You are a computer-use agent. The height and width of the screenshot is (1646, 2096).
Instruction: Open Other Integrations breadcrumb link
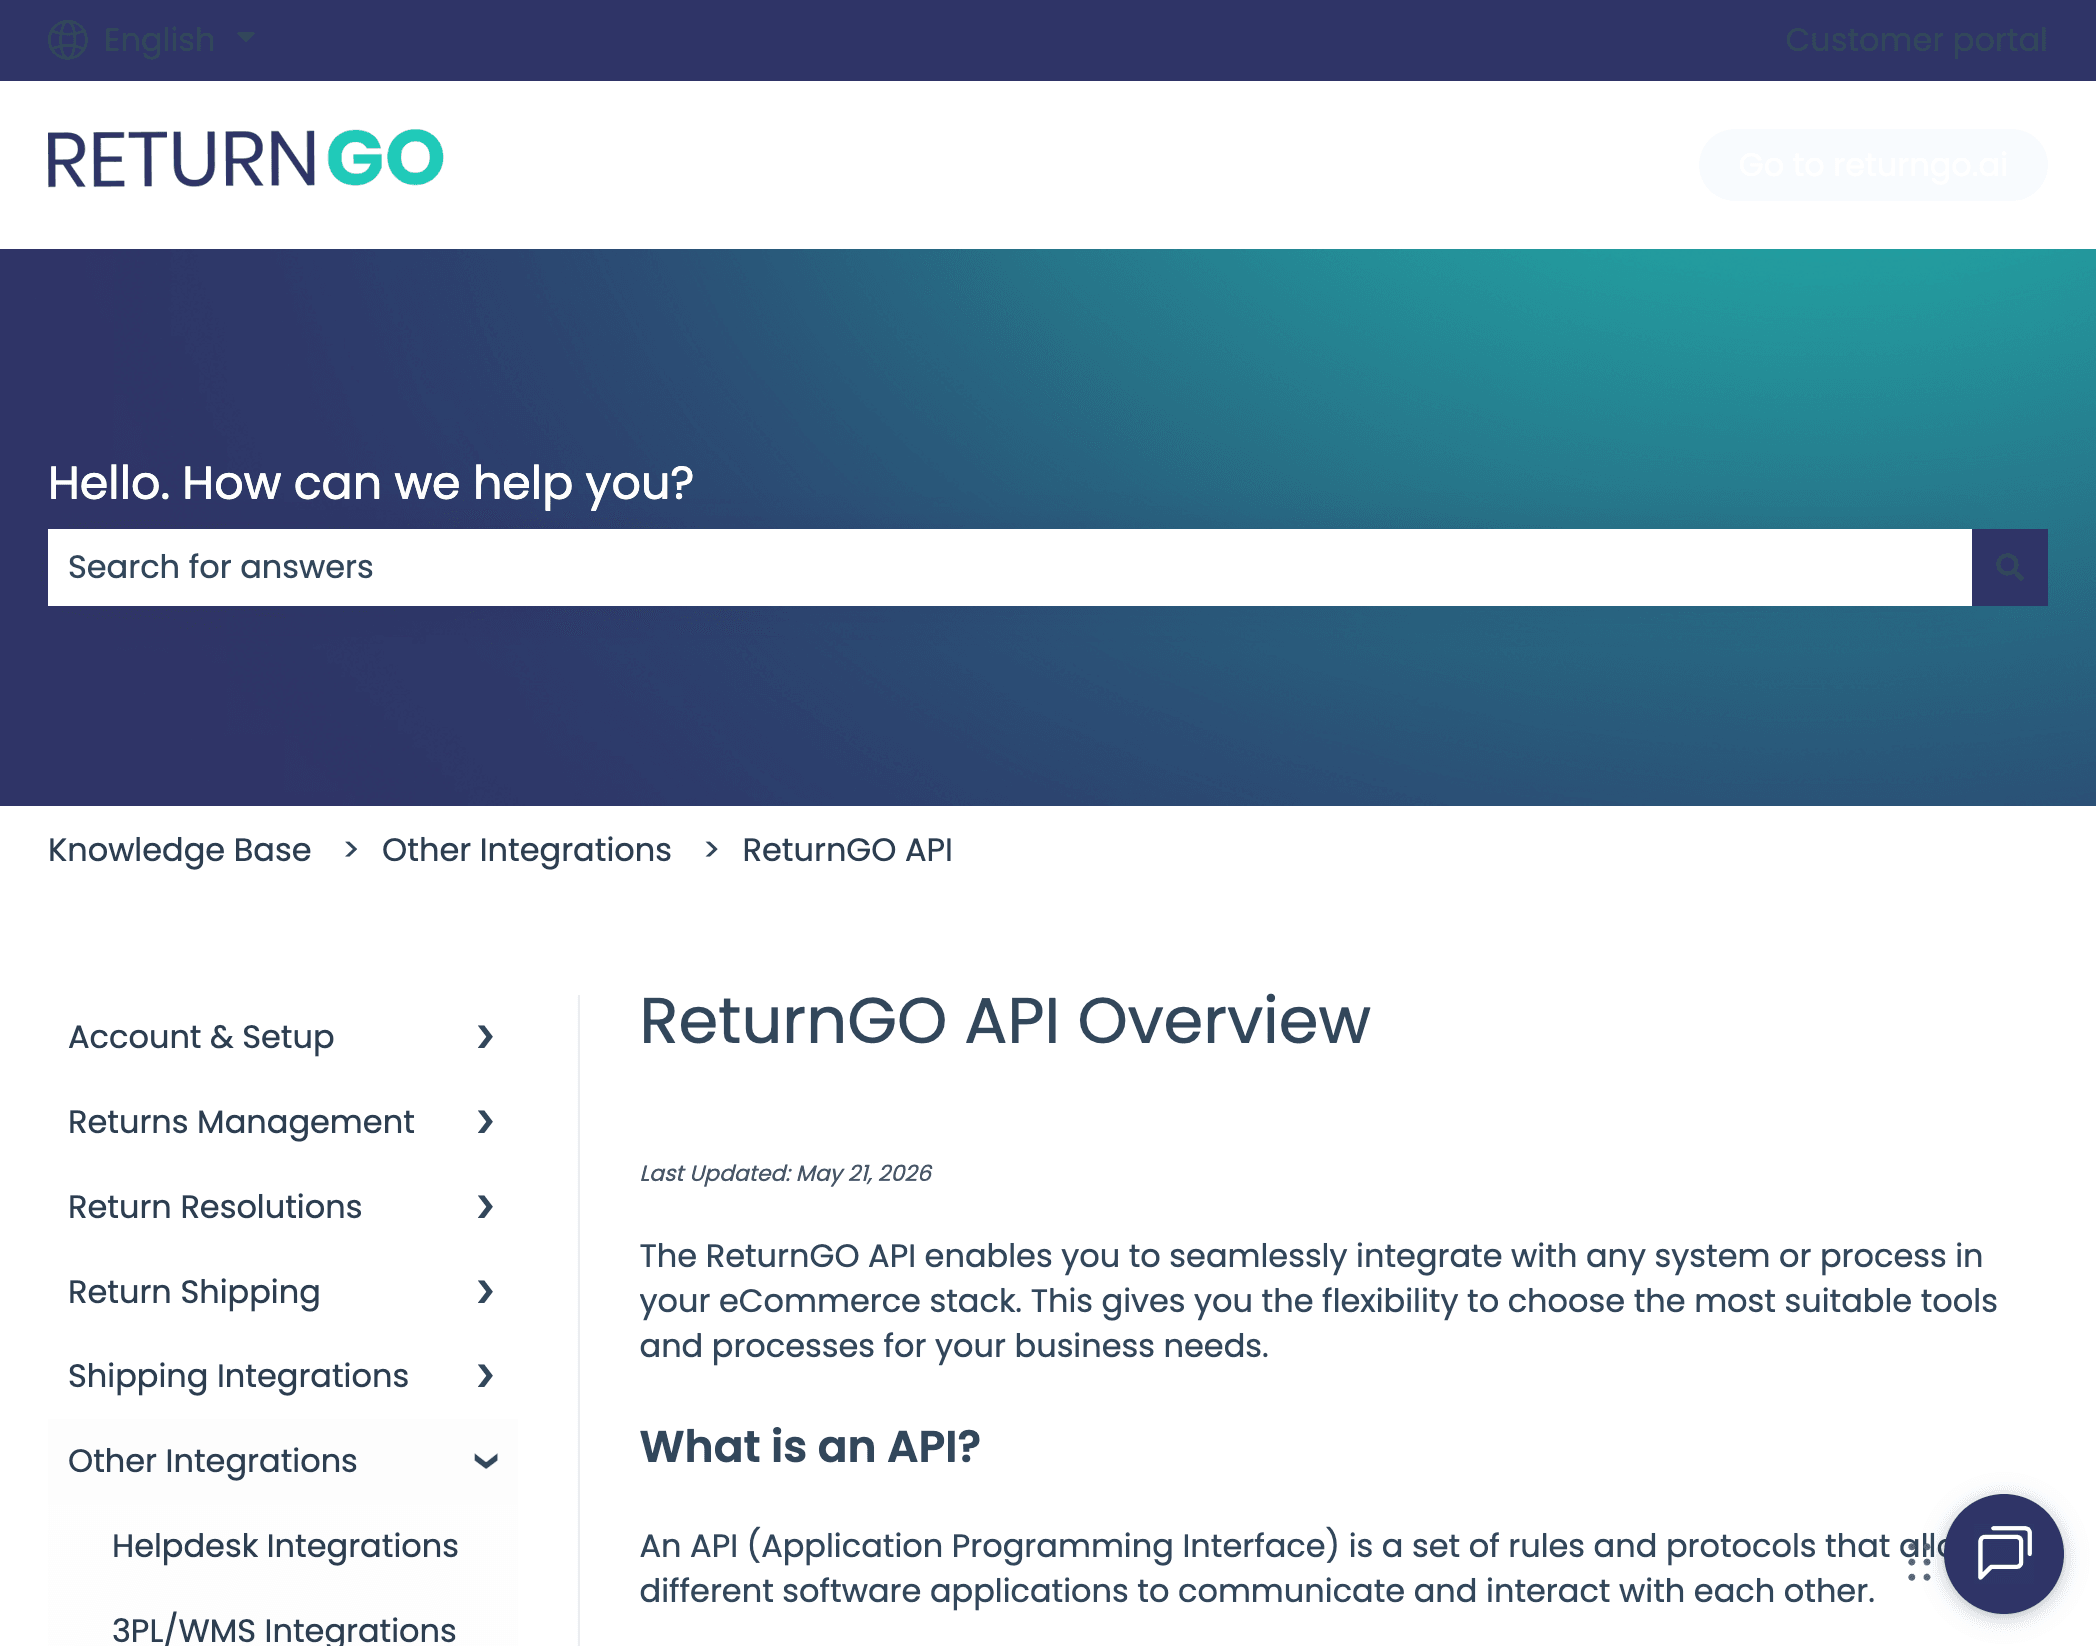526,850
